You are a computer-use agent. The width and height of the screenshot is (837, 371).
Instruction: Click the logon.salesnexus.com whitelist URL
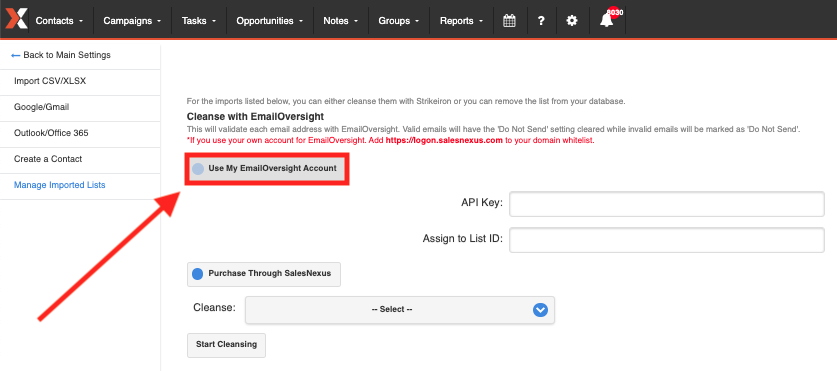pos(444,141)
